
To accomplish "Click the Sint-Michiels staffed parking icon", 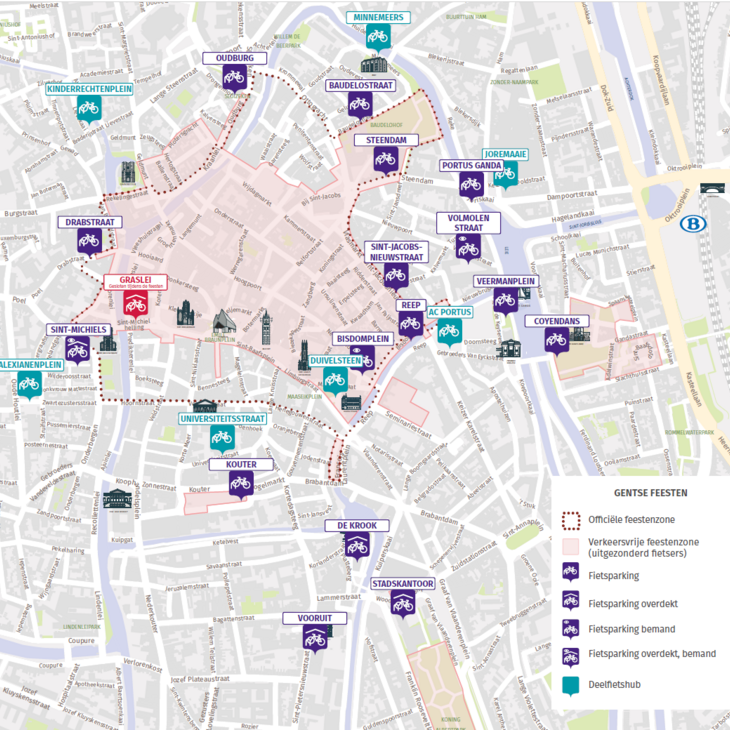I will (78, 350).
